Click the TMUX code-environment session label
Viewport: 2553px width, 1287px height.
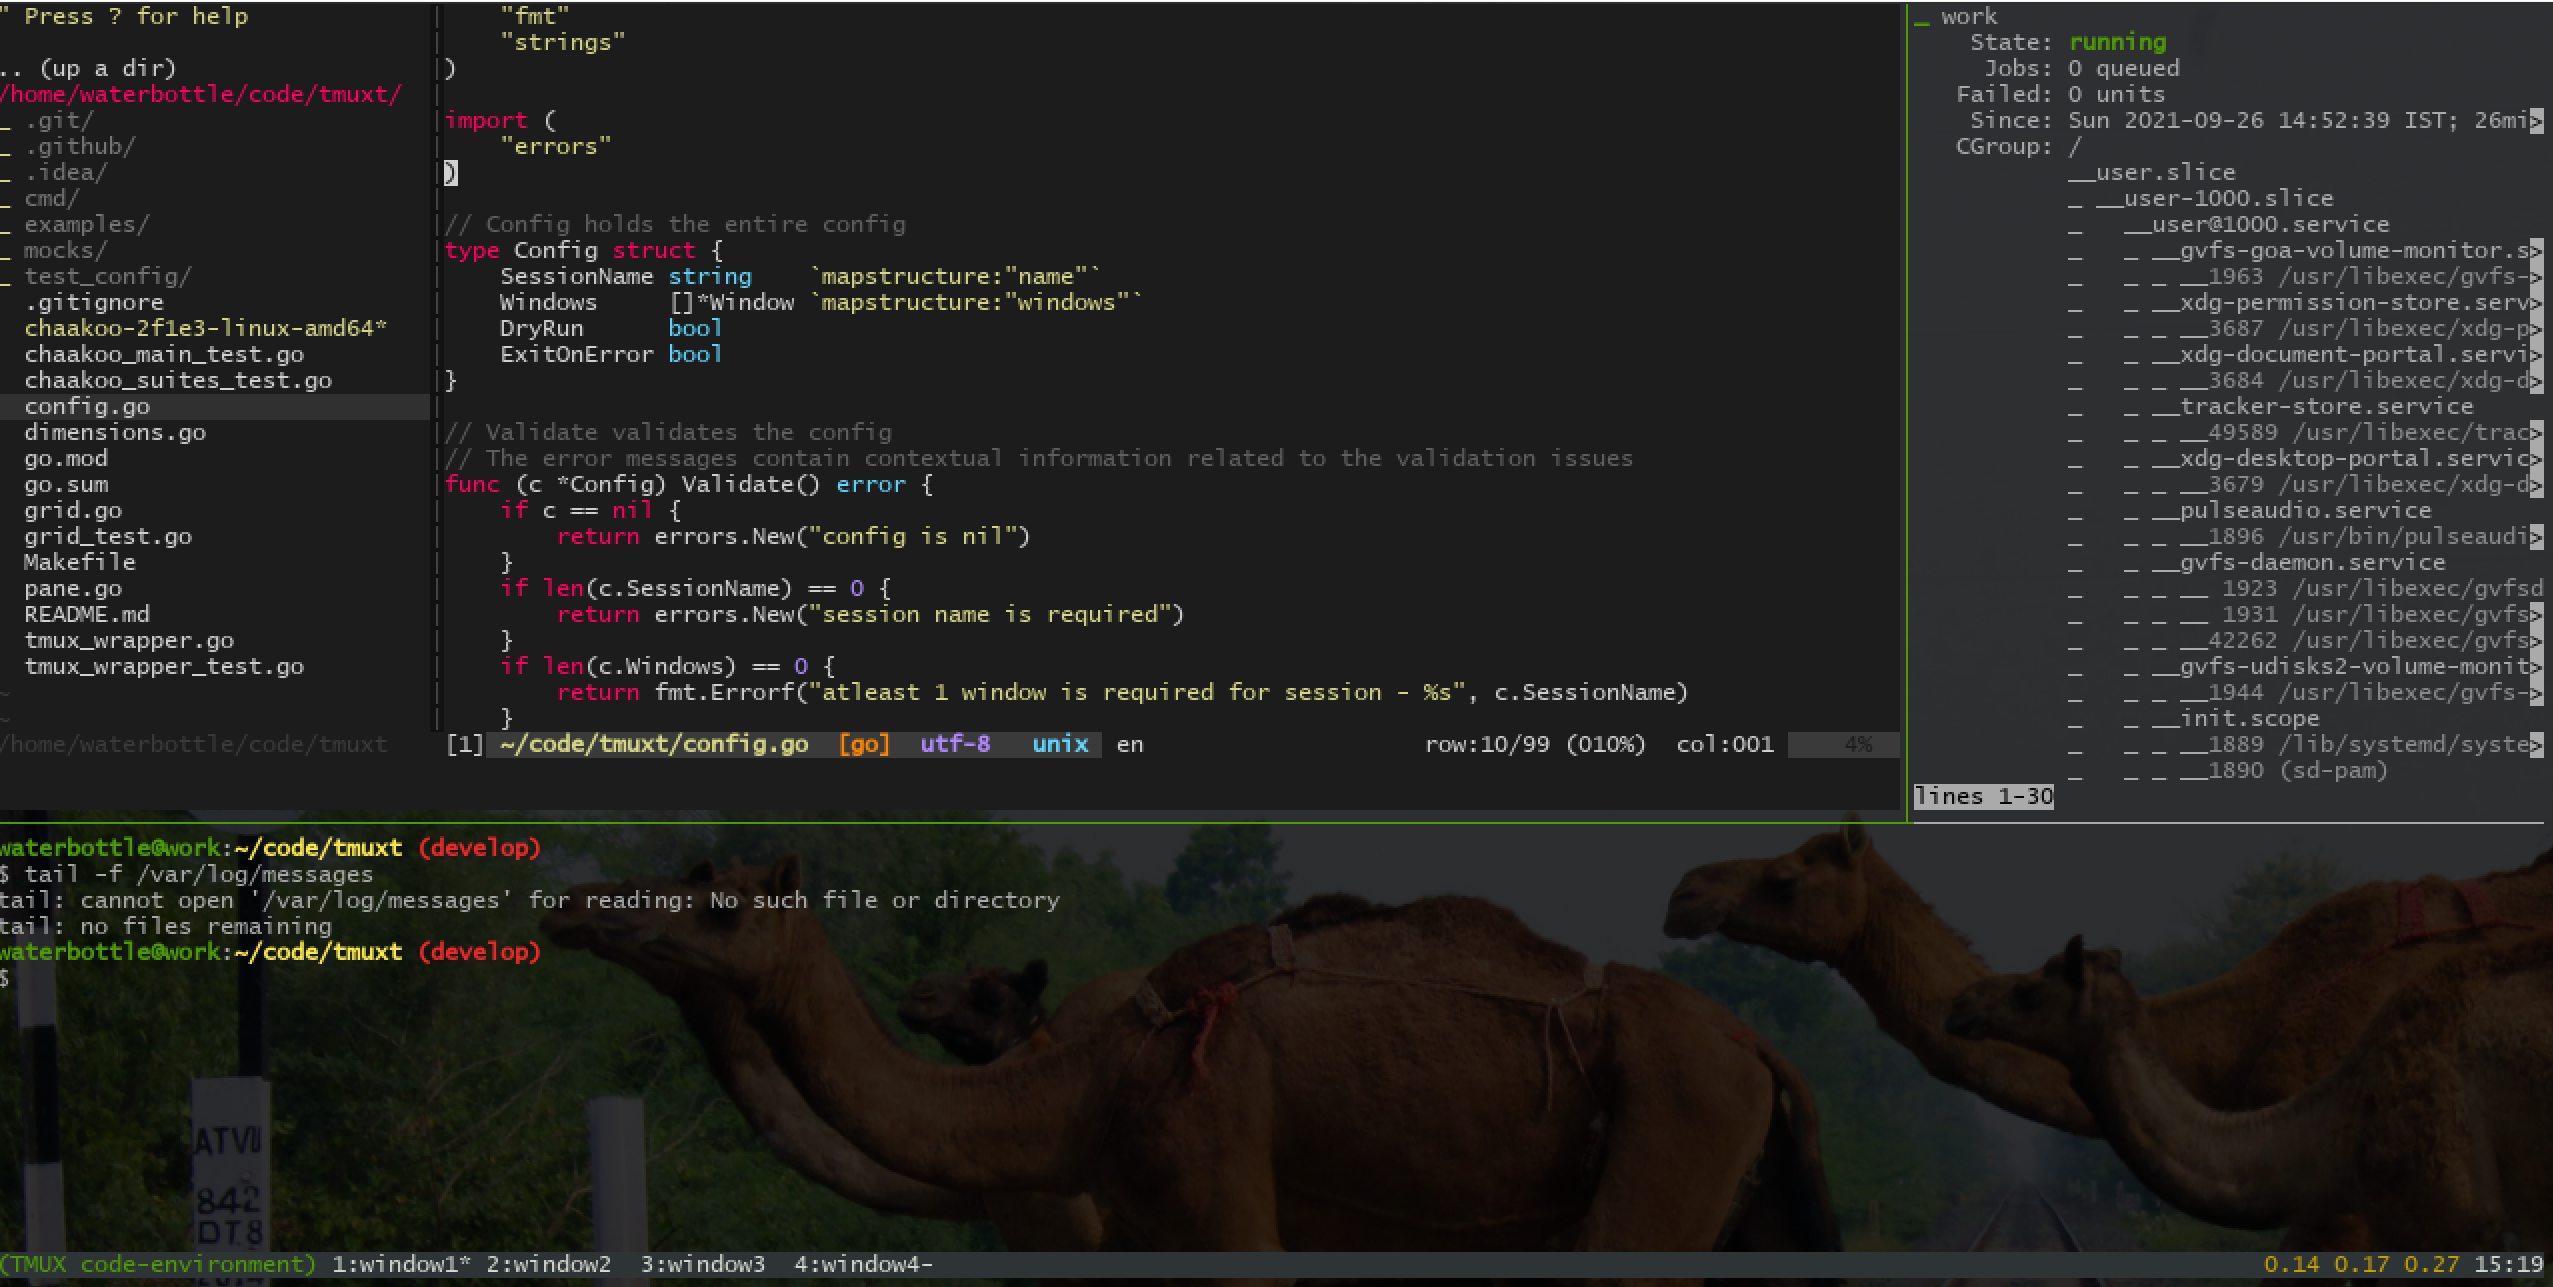click(x=158, y=1264)
